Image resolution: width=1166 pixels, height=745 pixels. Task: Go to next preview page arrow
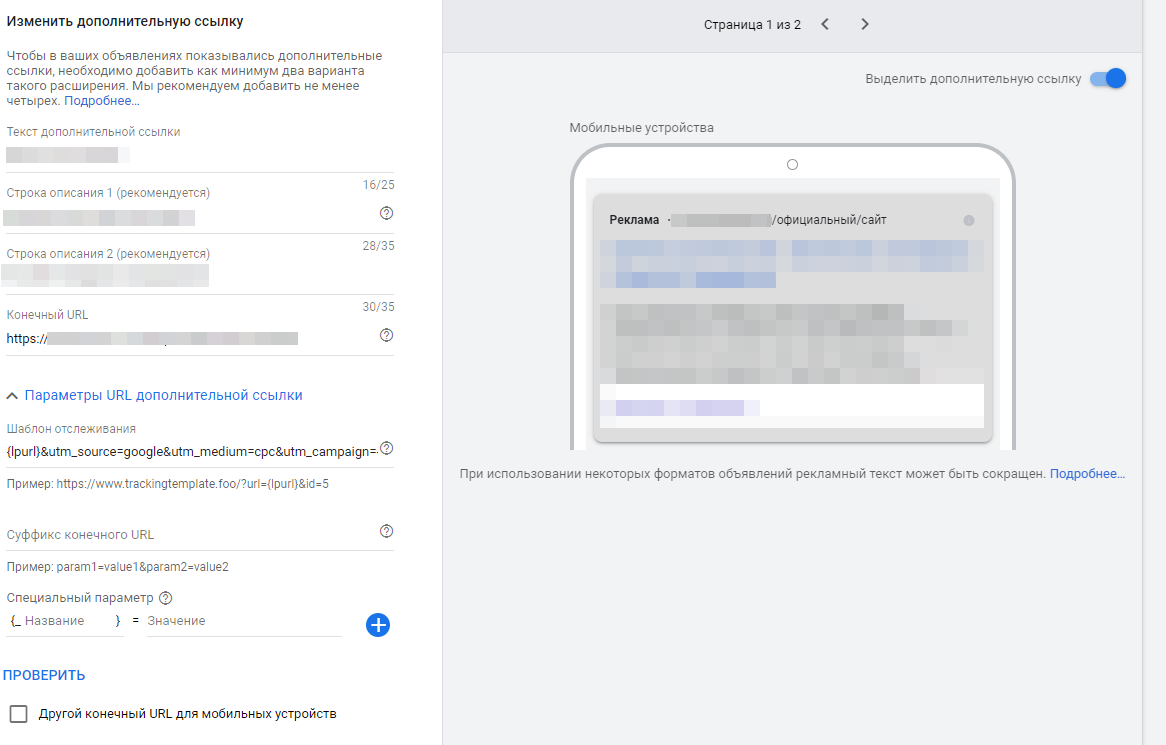[x=865, y=25]
